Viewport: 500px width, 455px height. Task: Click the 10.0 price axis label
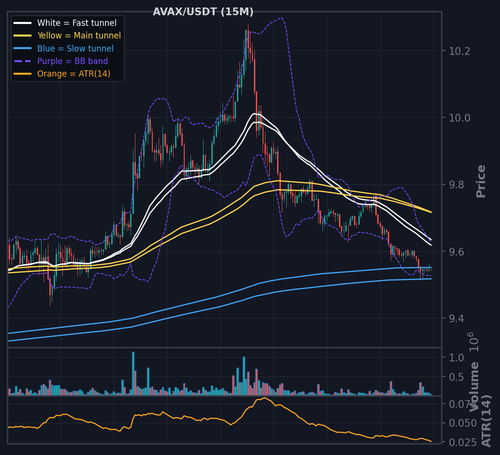point(460,118)
